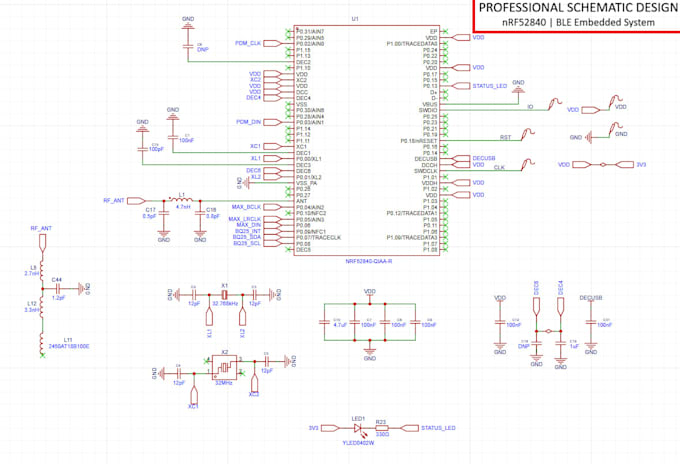The width and height of the screenshot is (680, 464).
Task: Select the LED1 diode symbol
Action: click(358, 428)
